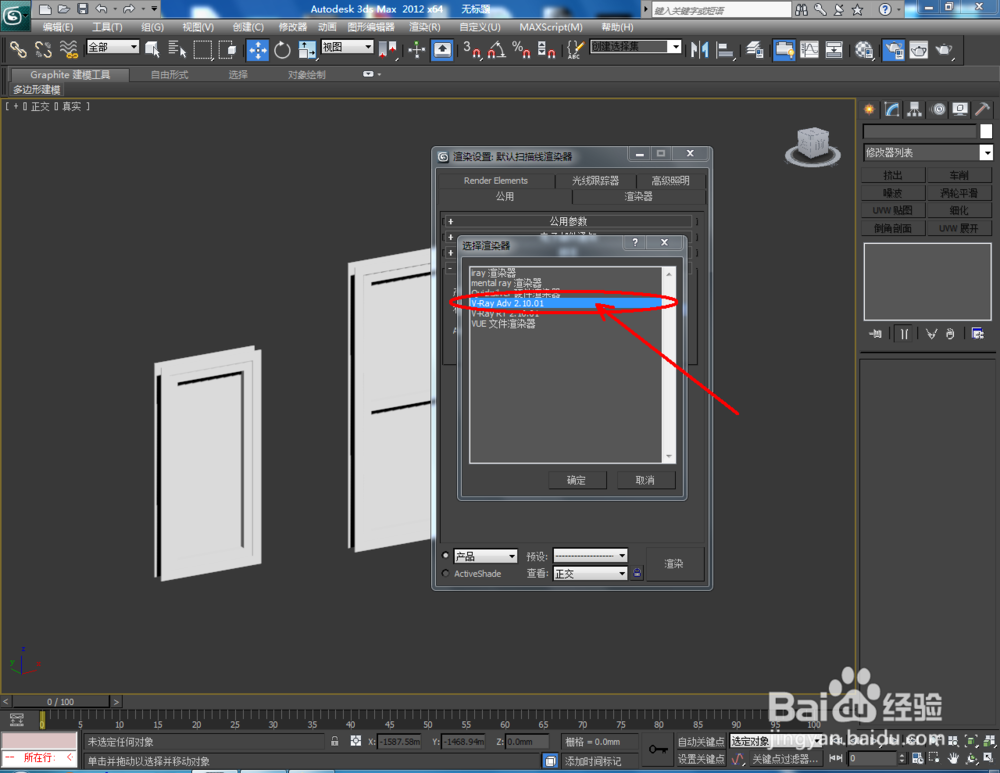
Task: Open the 预设 preset dropdown
Action: click(x=590, y=556)
